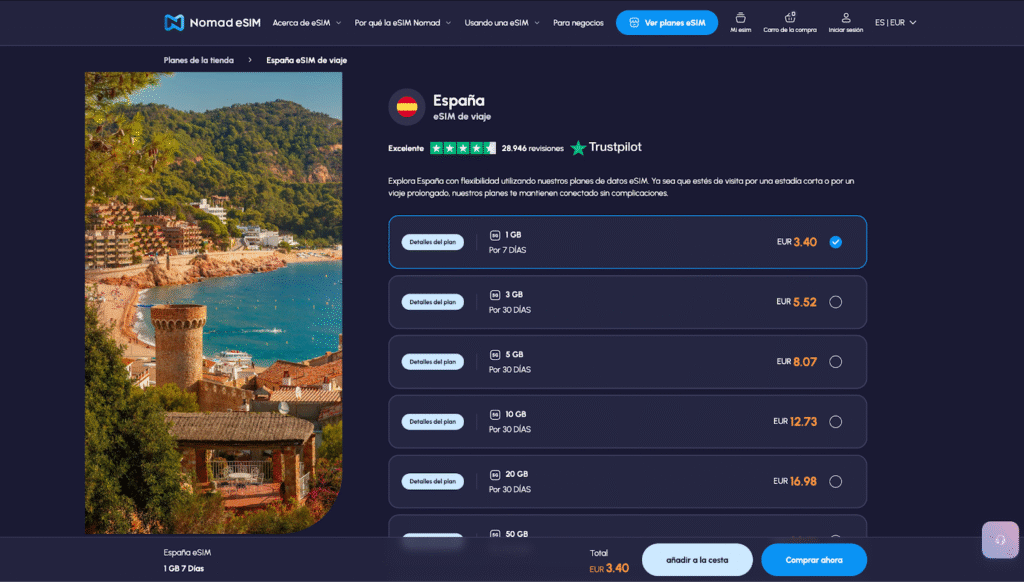
Task: Open the ES | EUR language currency dropdown
Action: click(x=895, y=22)
